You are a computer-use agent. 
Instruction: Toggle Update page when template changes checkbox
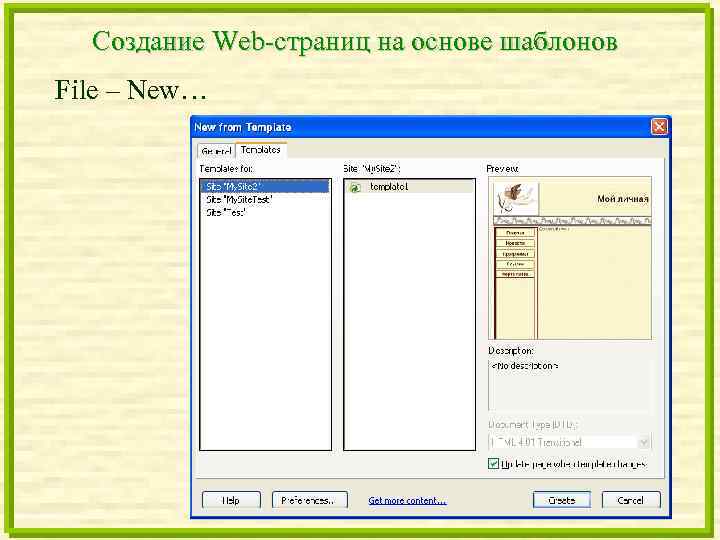point(494,464)
